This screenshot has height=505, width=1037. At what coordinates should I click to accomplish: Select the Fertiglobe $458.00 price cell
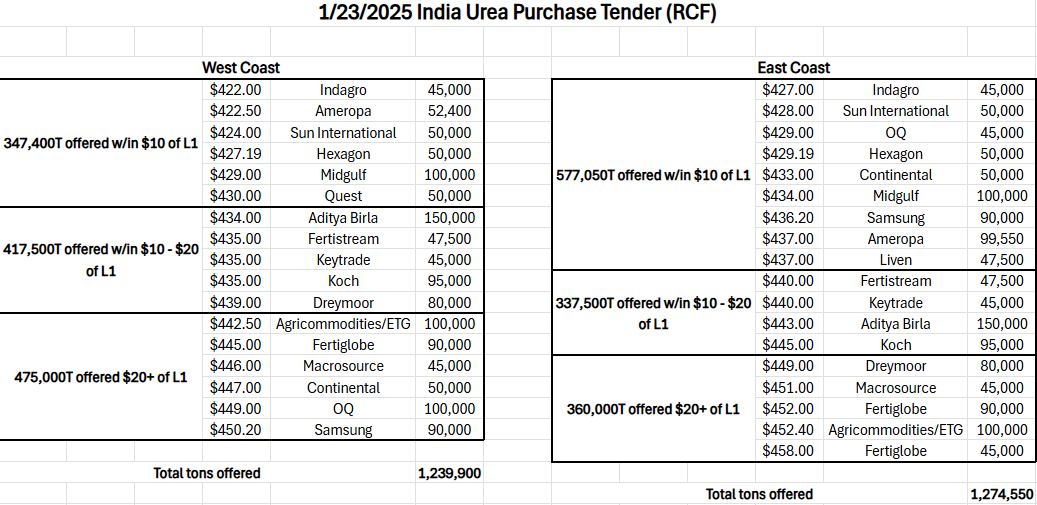788,451
